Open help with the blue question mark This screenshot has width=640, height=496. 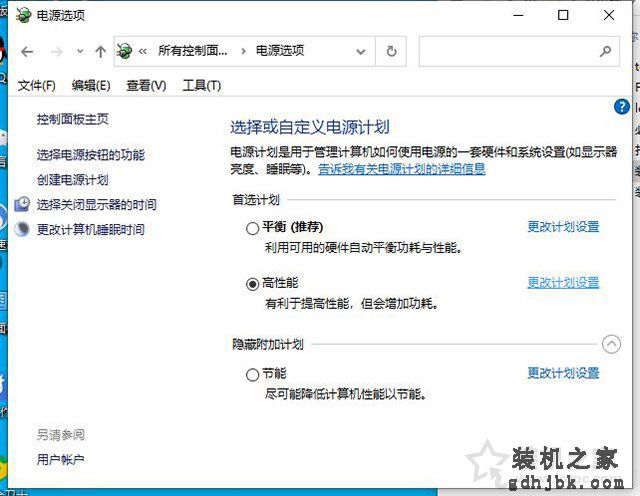coord(622,107)
